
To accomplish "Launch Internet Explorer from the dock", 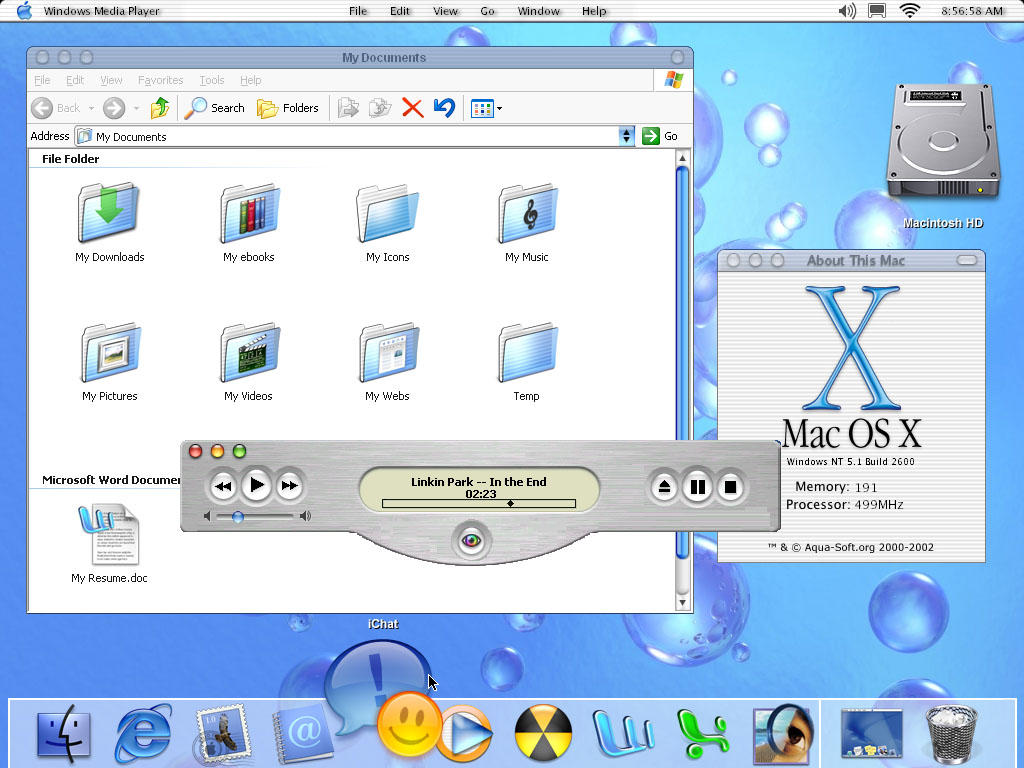I will pos(144,734).
